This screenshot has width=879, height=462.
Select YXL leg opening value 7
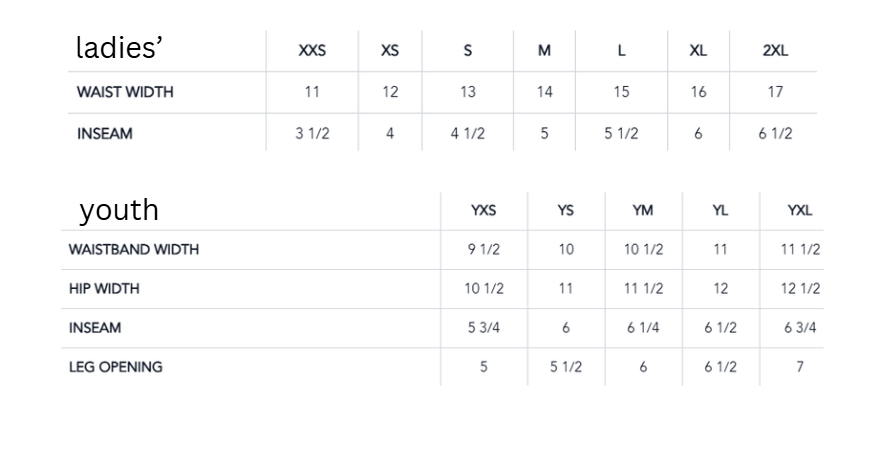tap(800, 367)
